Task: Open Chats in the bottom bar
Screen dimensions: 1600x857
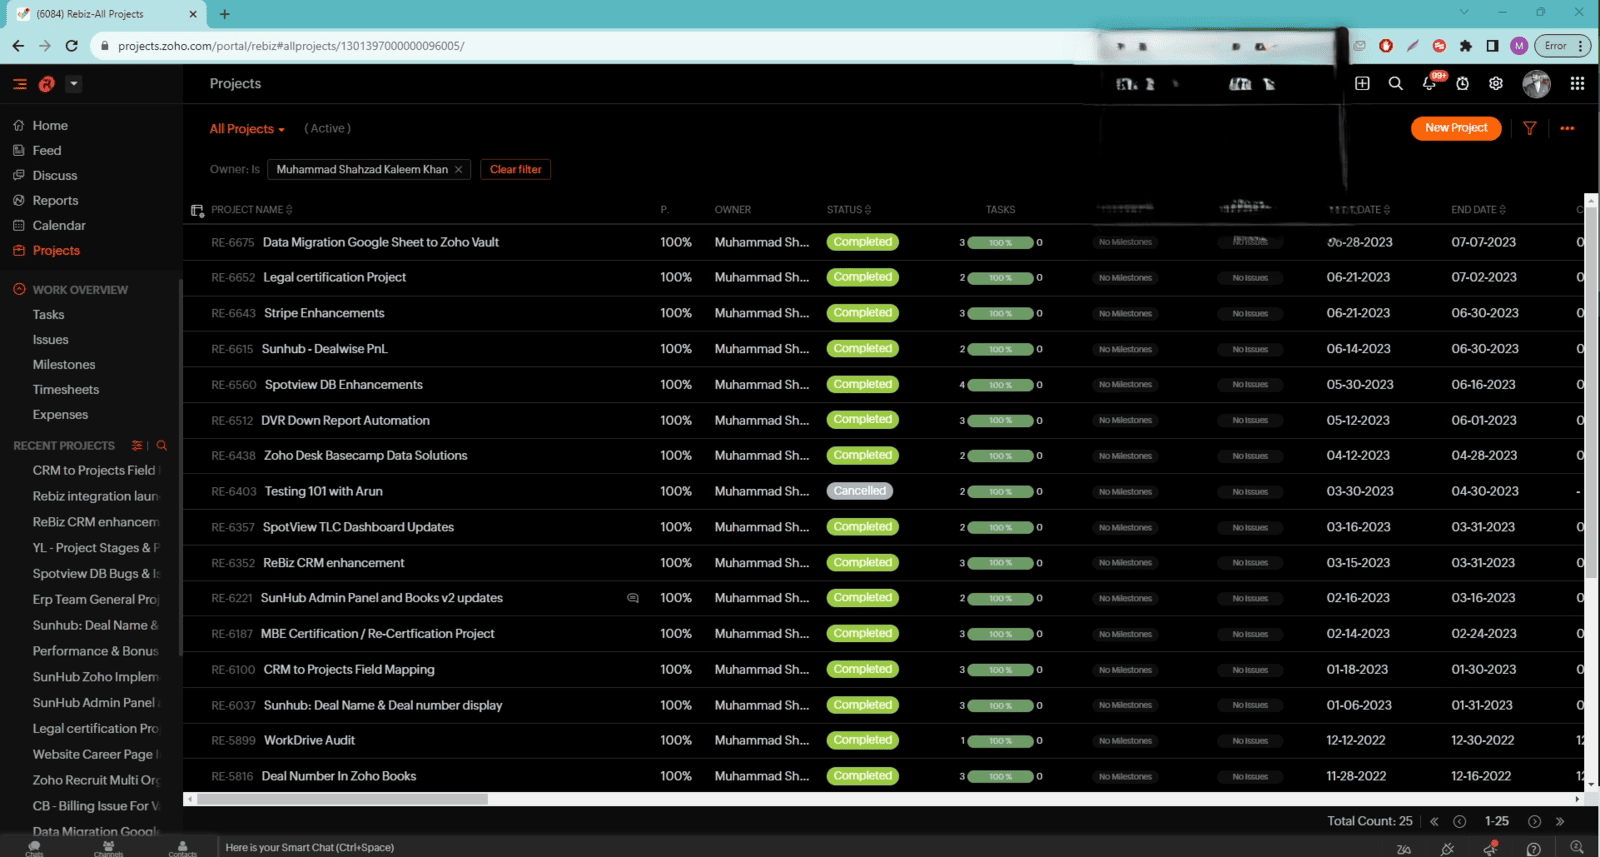Action: point(35,848)
